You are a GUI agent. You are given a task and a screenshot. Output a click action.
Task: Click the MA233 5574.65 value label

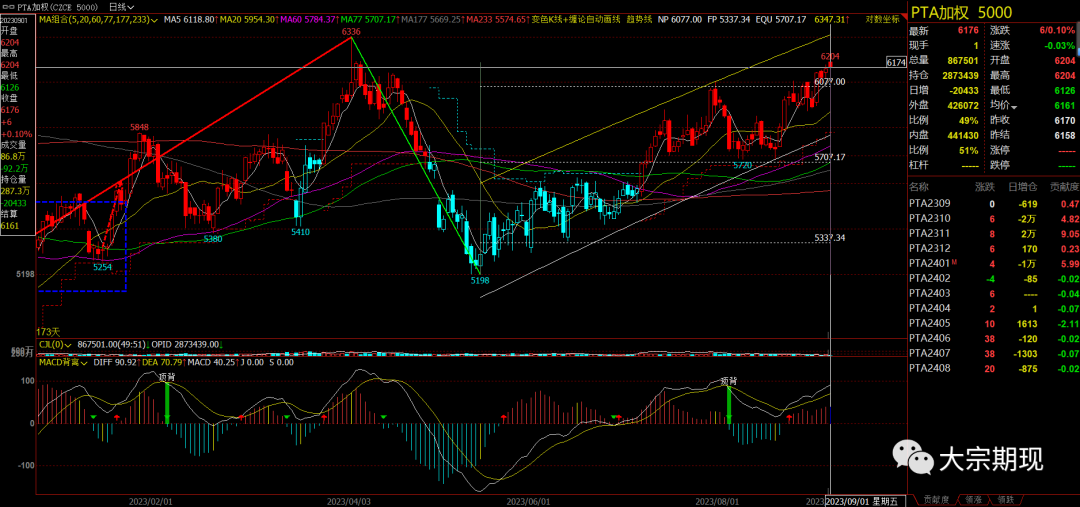point(496,20)
